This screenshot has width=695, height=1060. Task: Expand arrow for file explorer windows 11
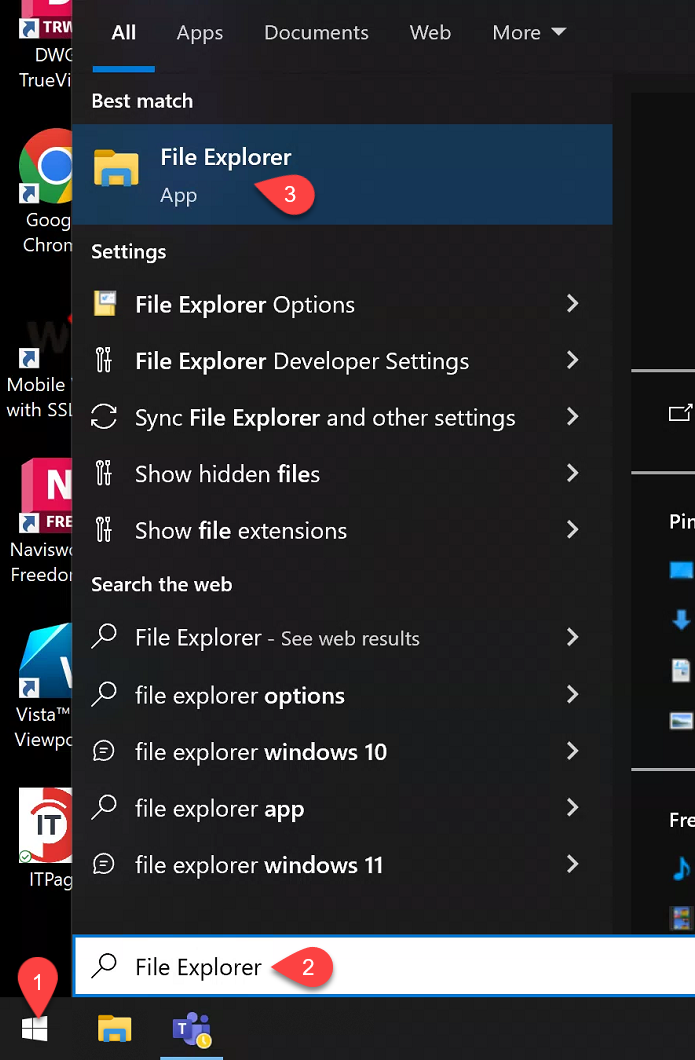[x=572, y=864]
